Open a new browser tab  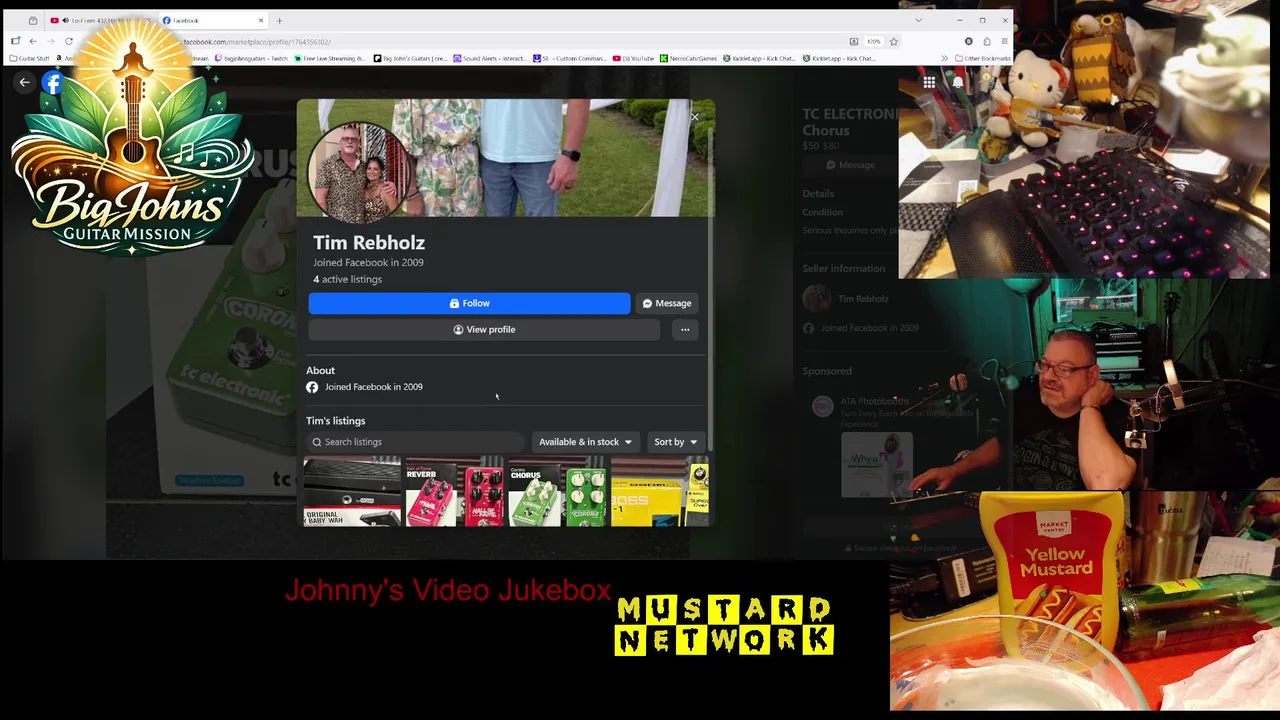(x=279, y=20)
